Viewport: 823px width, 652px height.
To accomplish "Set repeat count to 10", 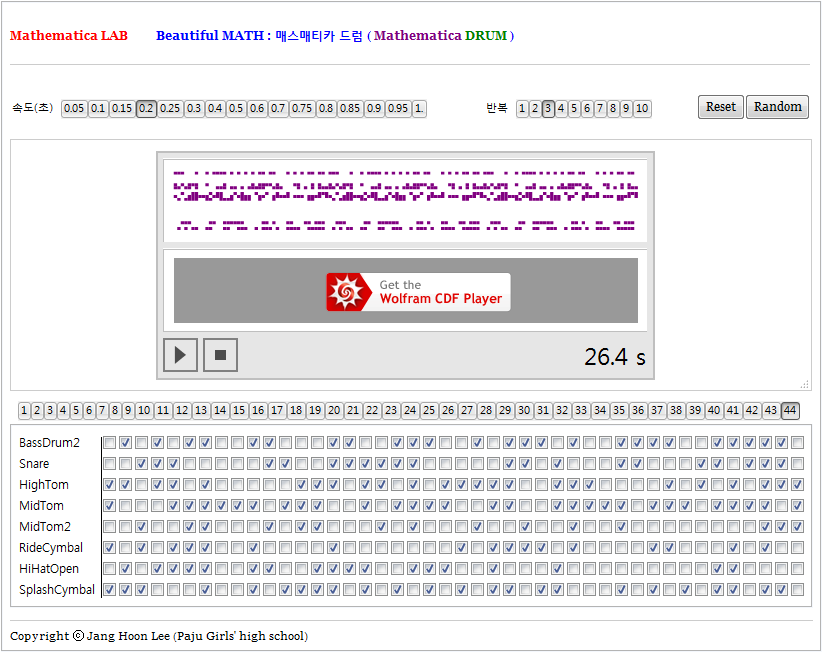I will coord(642,109).
